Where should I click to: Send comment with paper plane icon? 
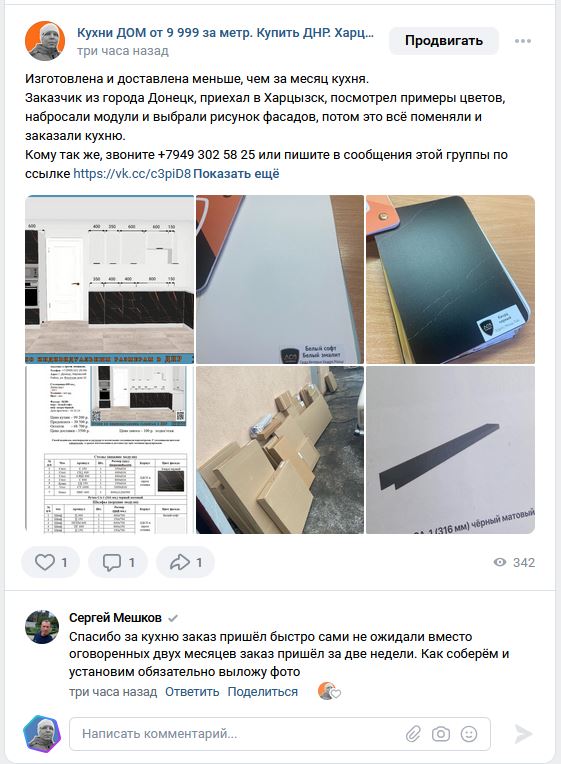[x=523, y=734]
